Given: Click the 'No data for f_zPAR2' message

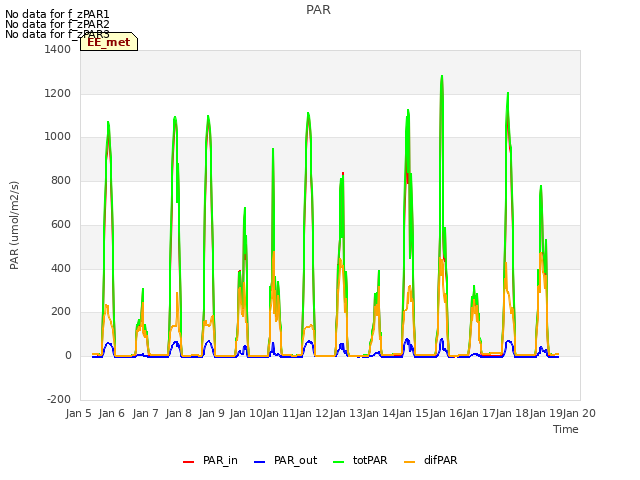Looking at the screenshot, I should [x=57, y=24].
